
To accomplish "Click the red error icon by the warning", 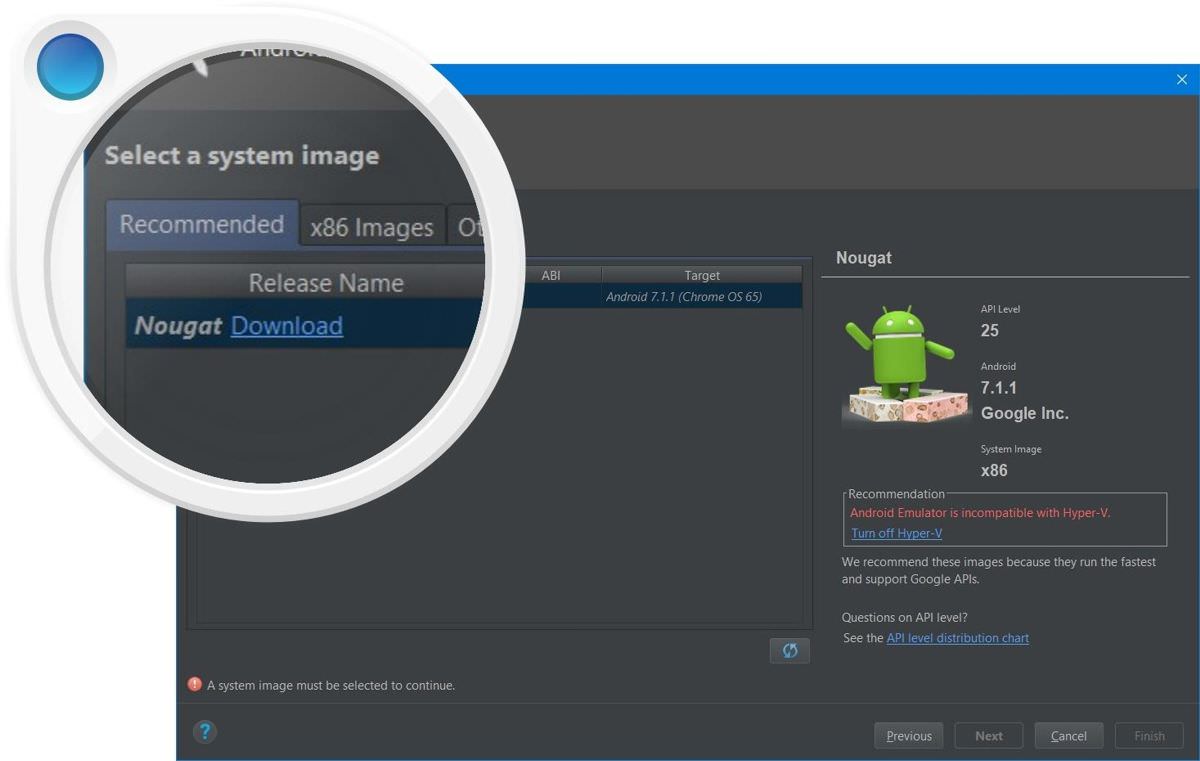I will (195, 685).
